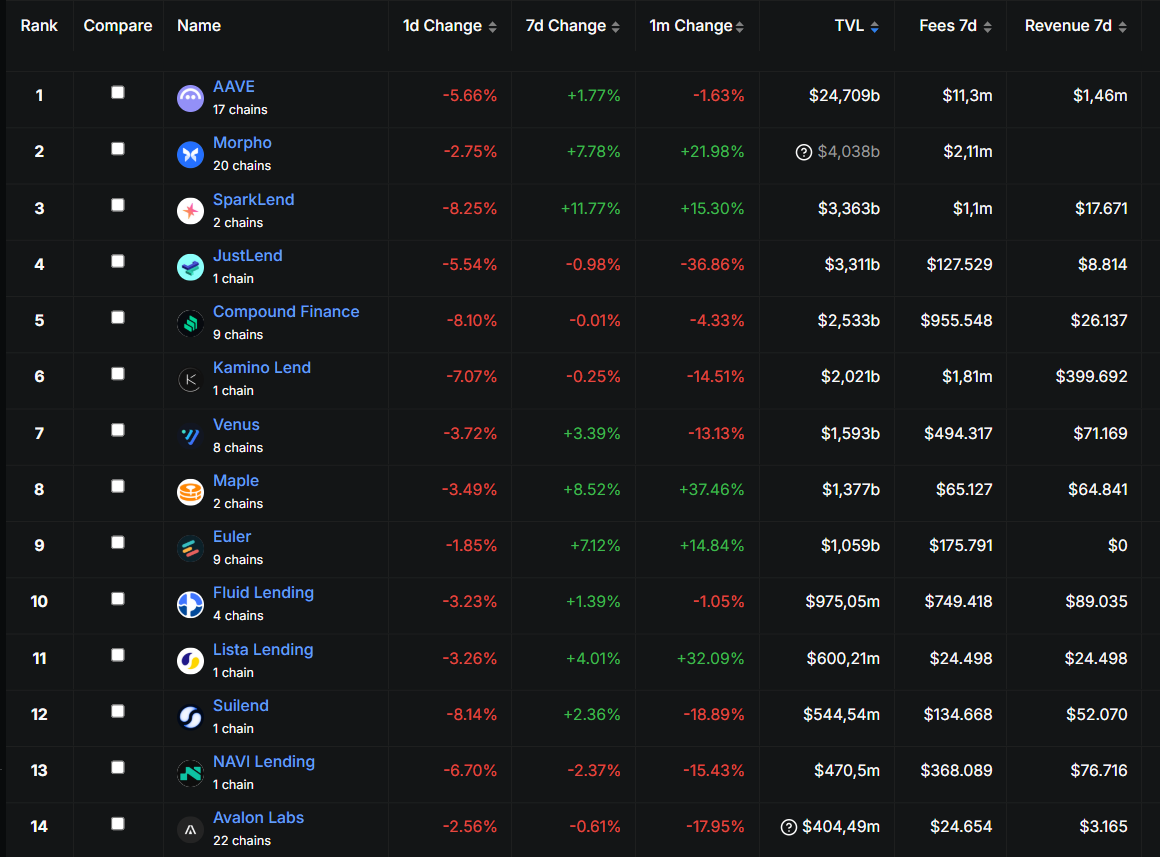Sort the table by Fees 7d
Image resolution: width=1160 pixels, height=857 pixels.
pos(955,26)
